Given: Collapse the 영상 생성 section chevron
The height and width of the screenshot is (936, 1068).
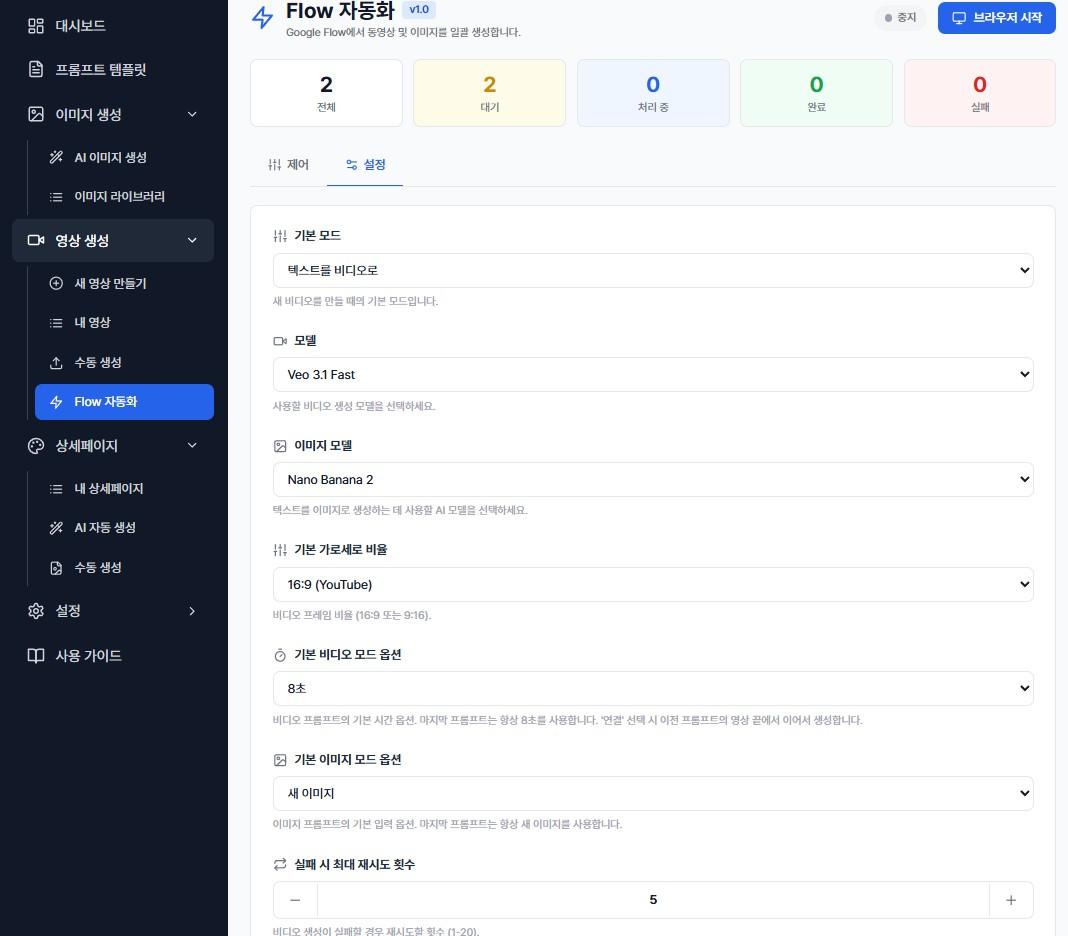Looking at the screenshot, I should coord(192,240).
